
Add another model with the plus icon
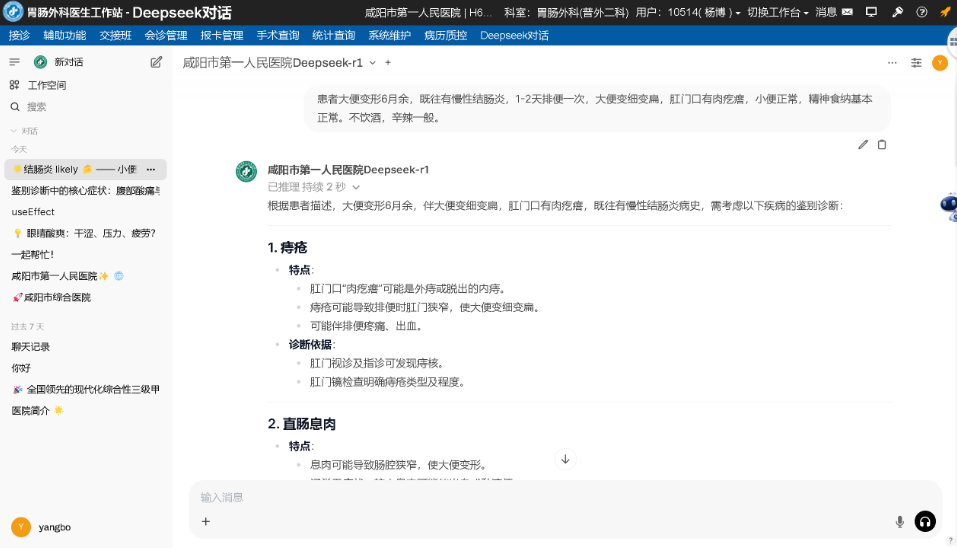tap(388, 62)
